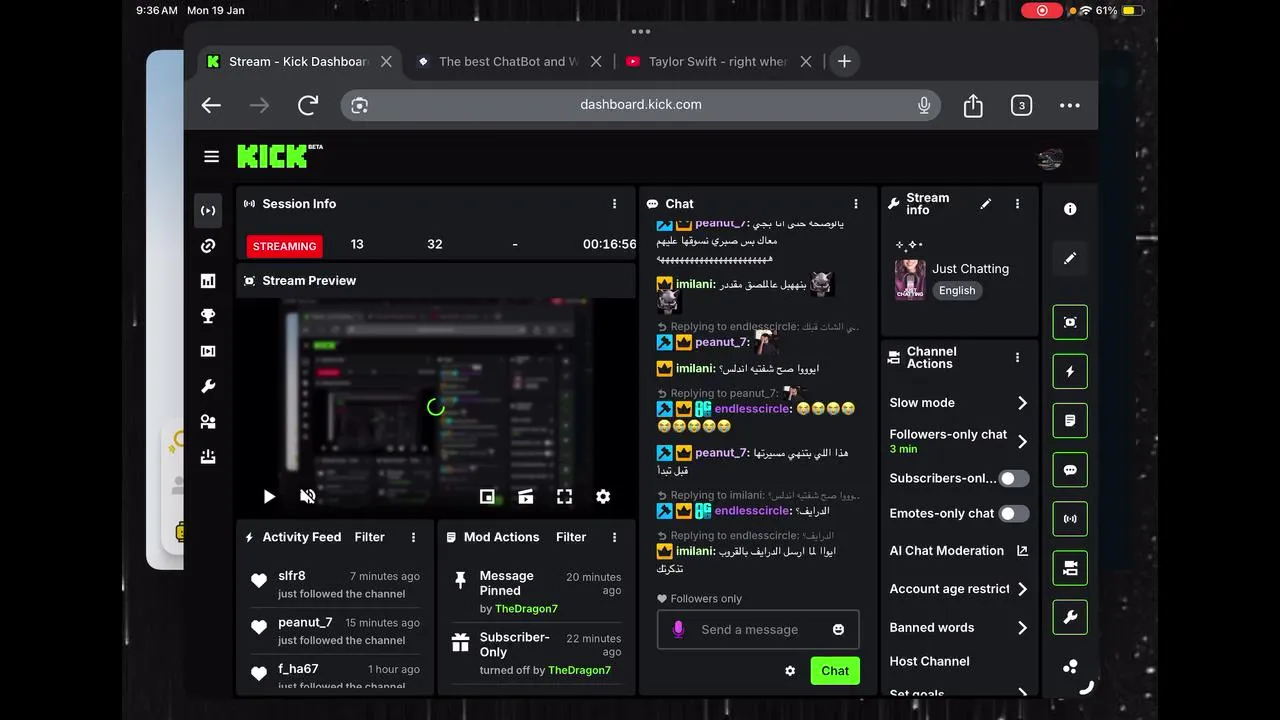The height and width of the screenshot is (720, 1280).
Task: Toggle the lightning activity widget icon in right toolbar
Action: click(x=1070, y=371)
